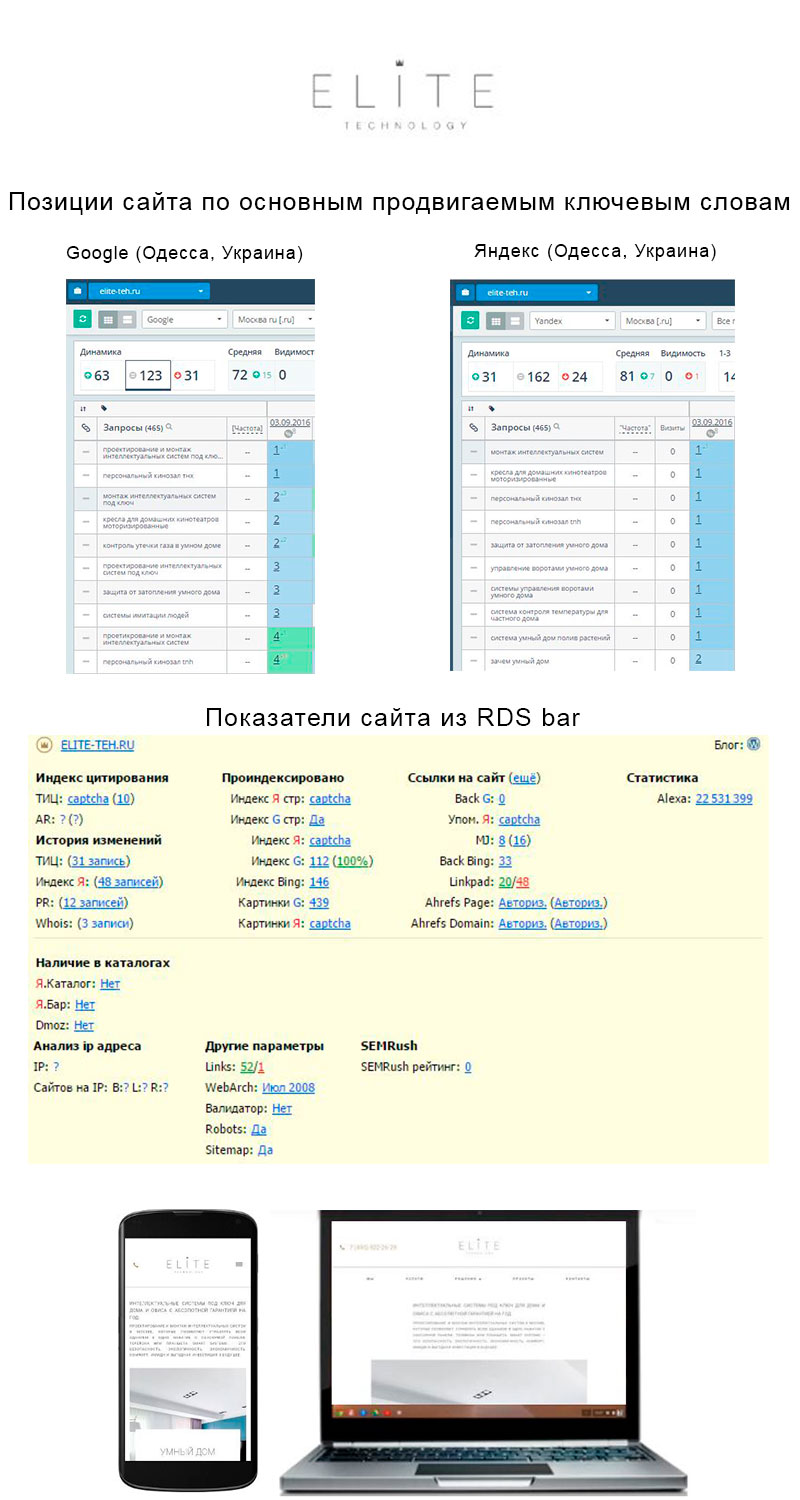Click 'управление воротами умного дома' query row
This screenshot has height=1500, width=800.
coord(548,568)
